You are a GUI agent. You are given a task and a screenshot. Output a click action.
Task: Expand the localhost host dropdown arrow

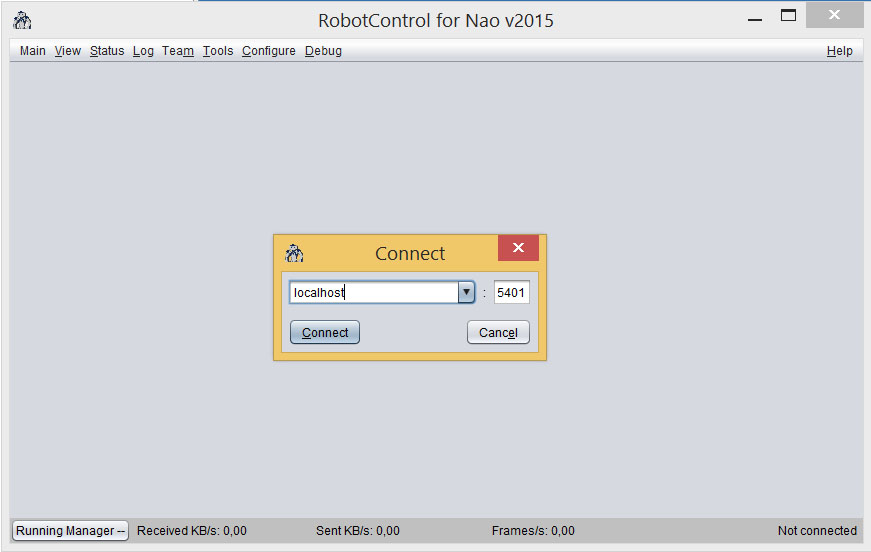click(466, 292)
